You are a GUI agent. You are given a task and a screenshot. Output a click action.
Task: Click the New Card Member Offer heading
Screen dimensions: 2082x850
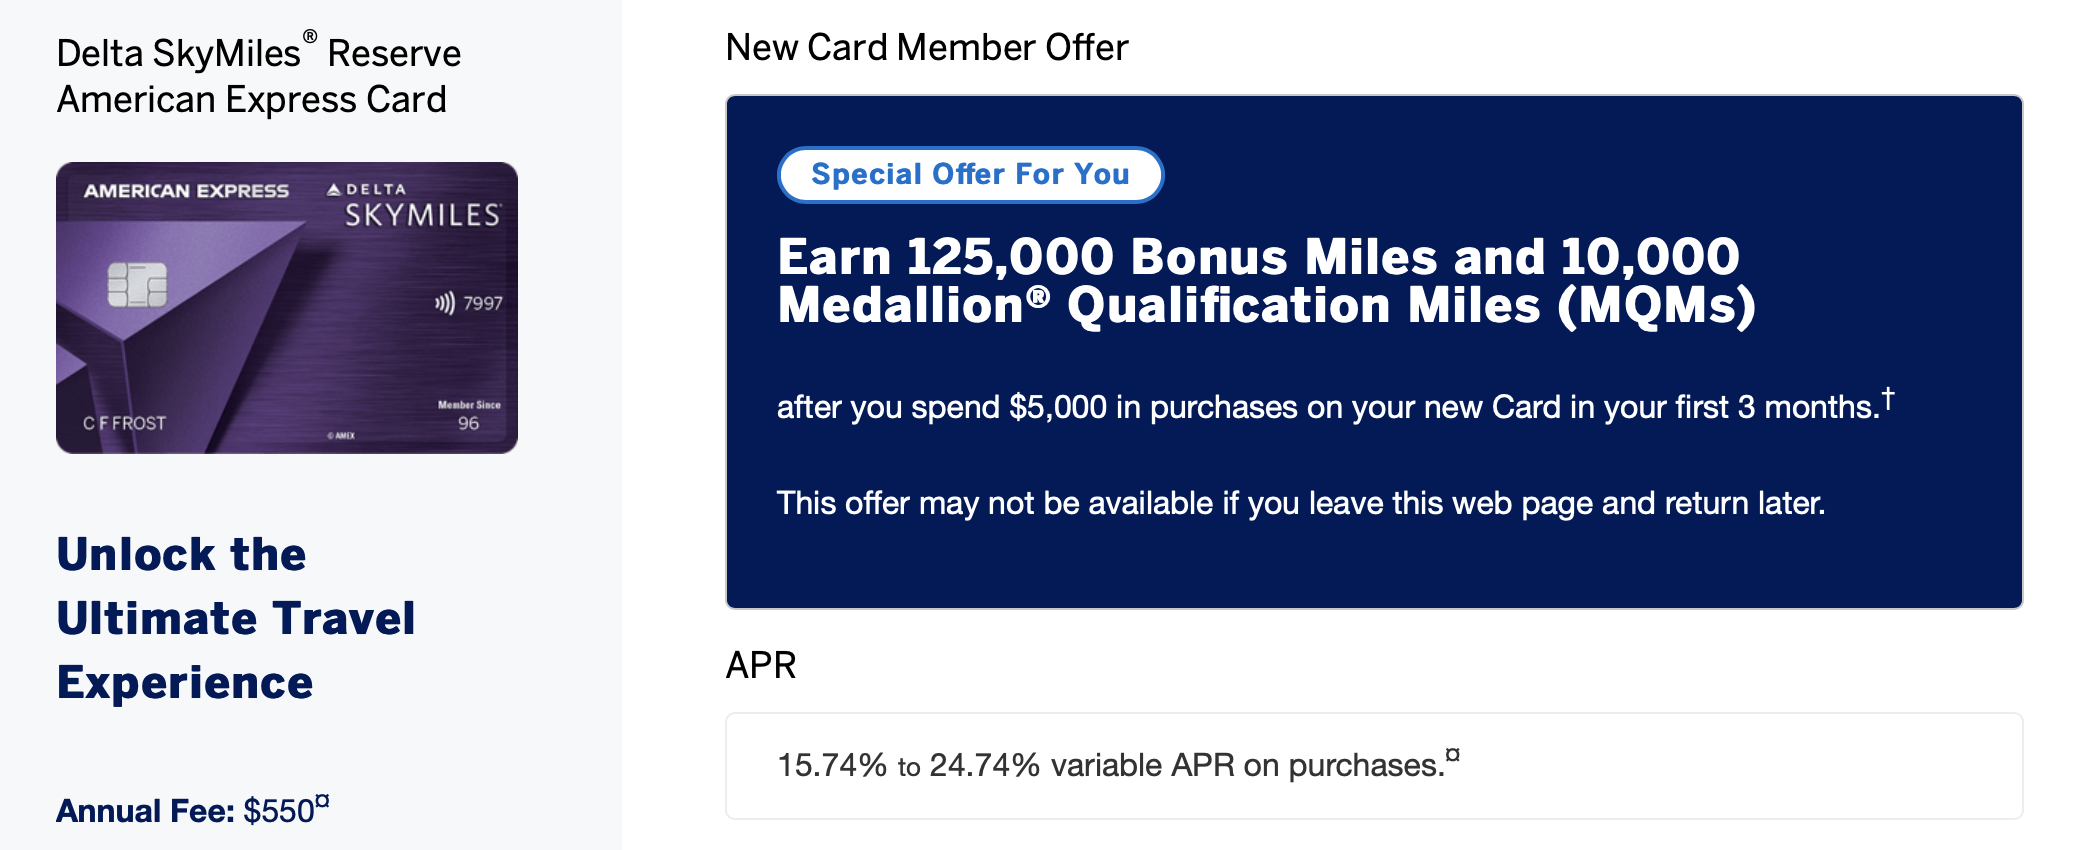point(927,47)
